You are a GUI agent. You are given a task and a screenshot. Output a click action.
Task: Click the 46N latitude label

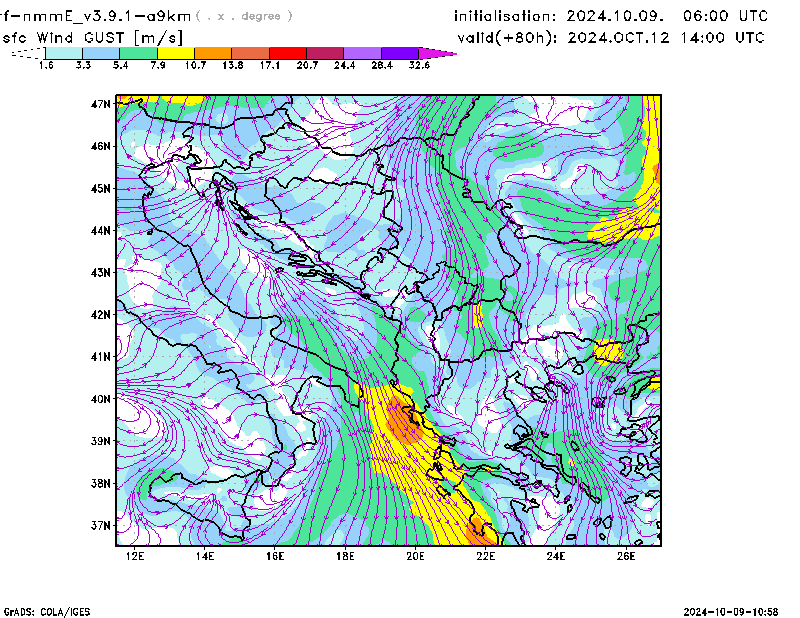[x=101, y=146]
